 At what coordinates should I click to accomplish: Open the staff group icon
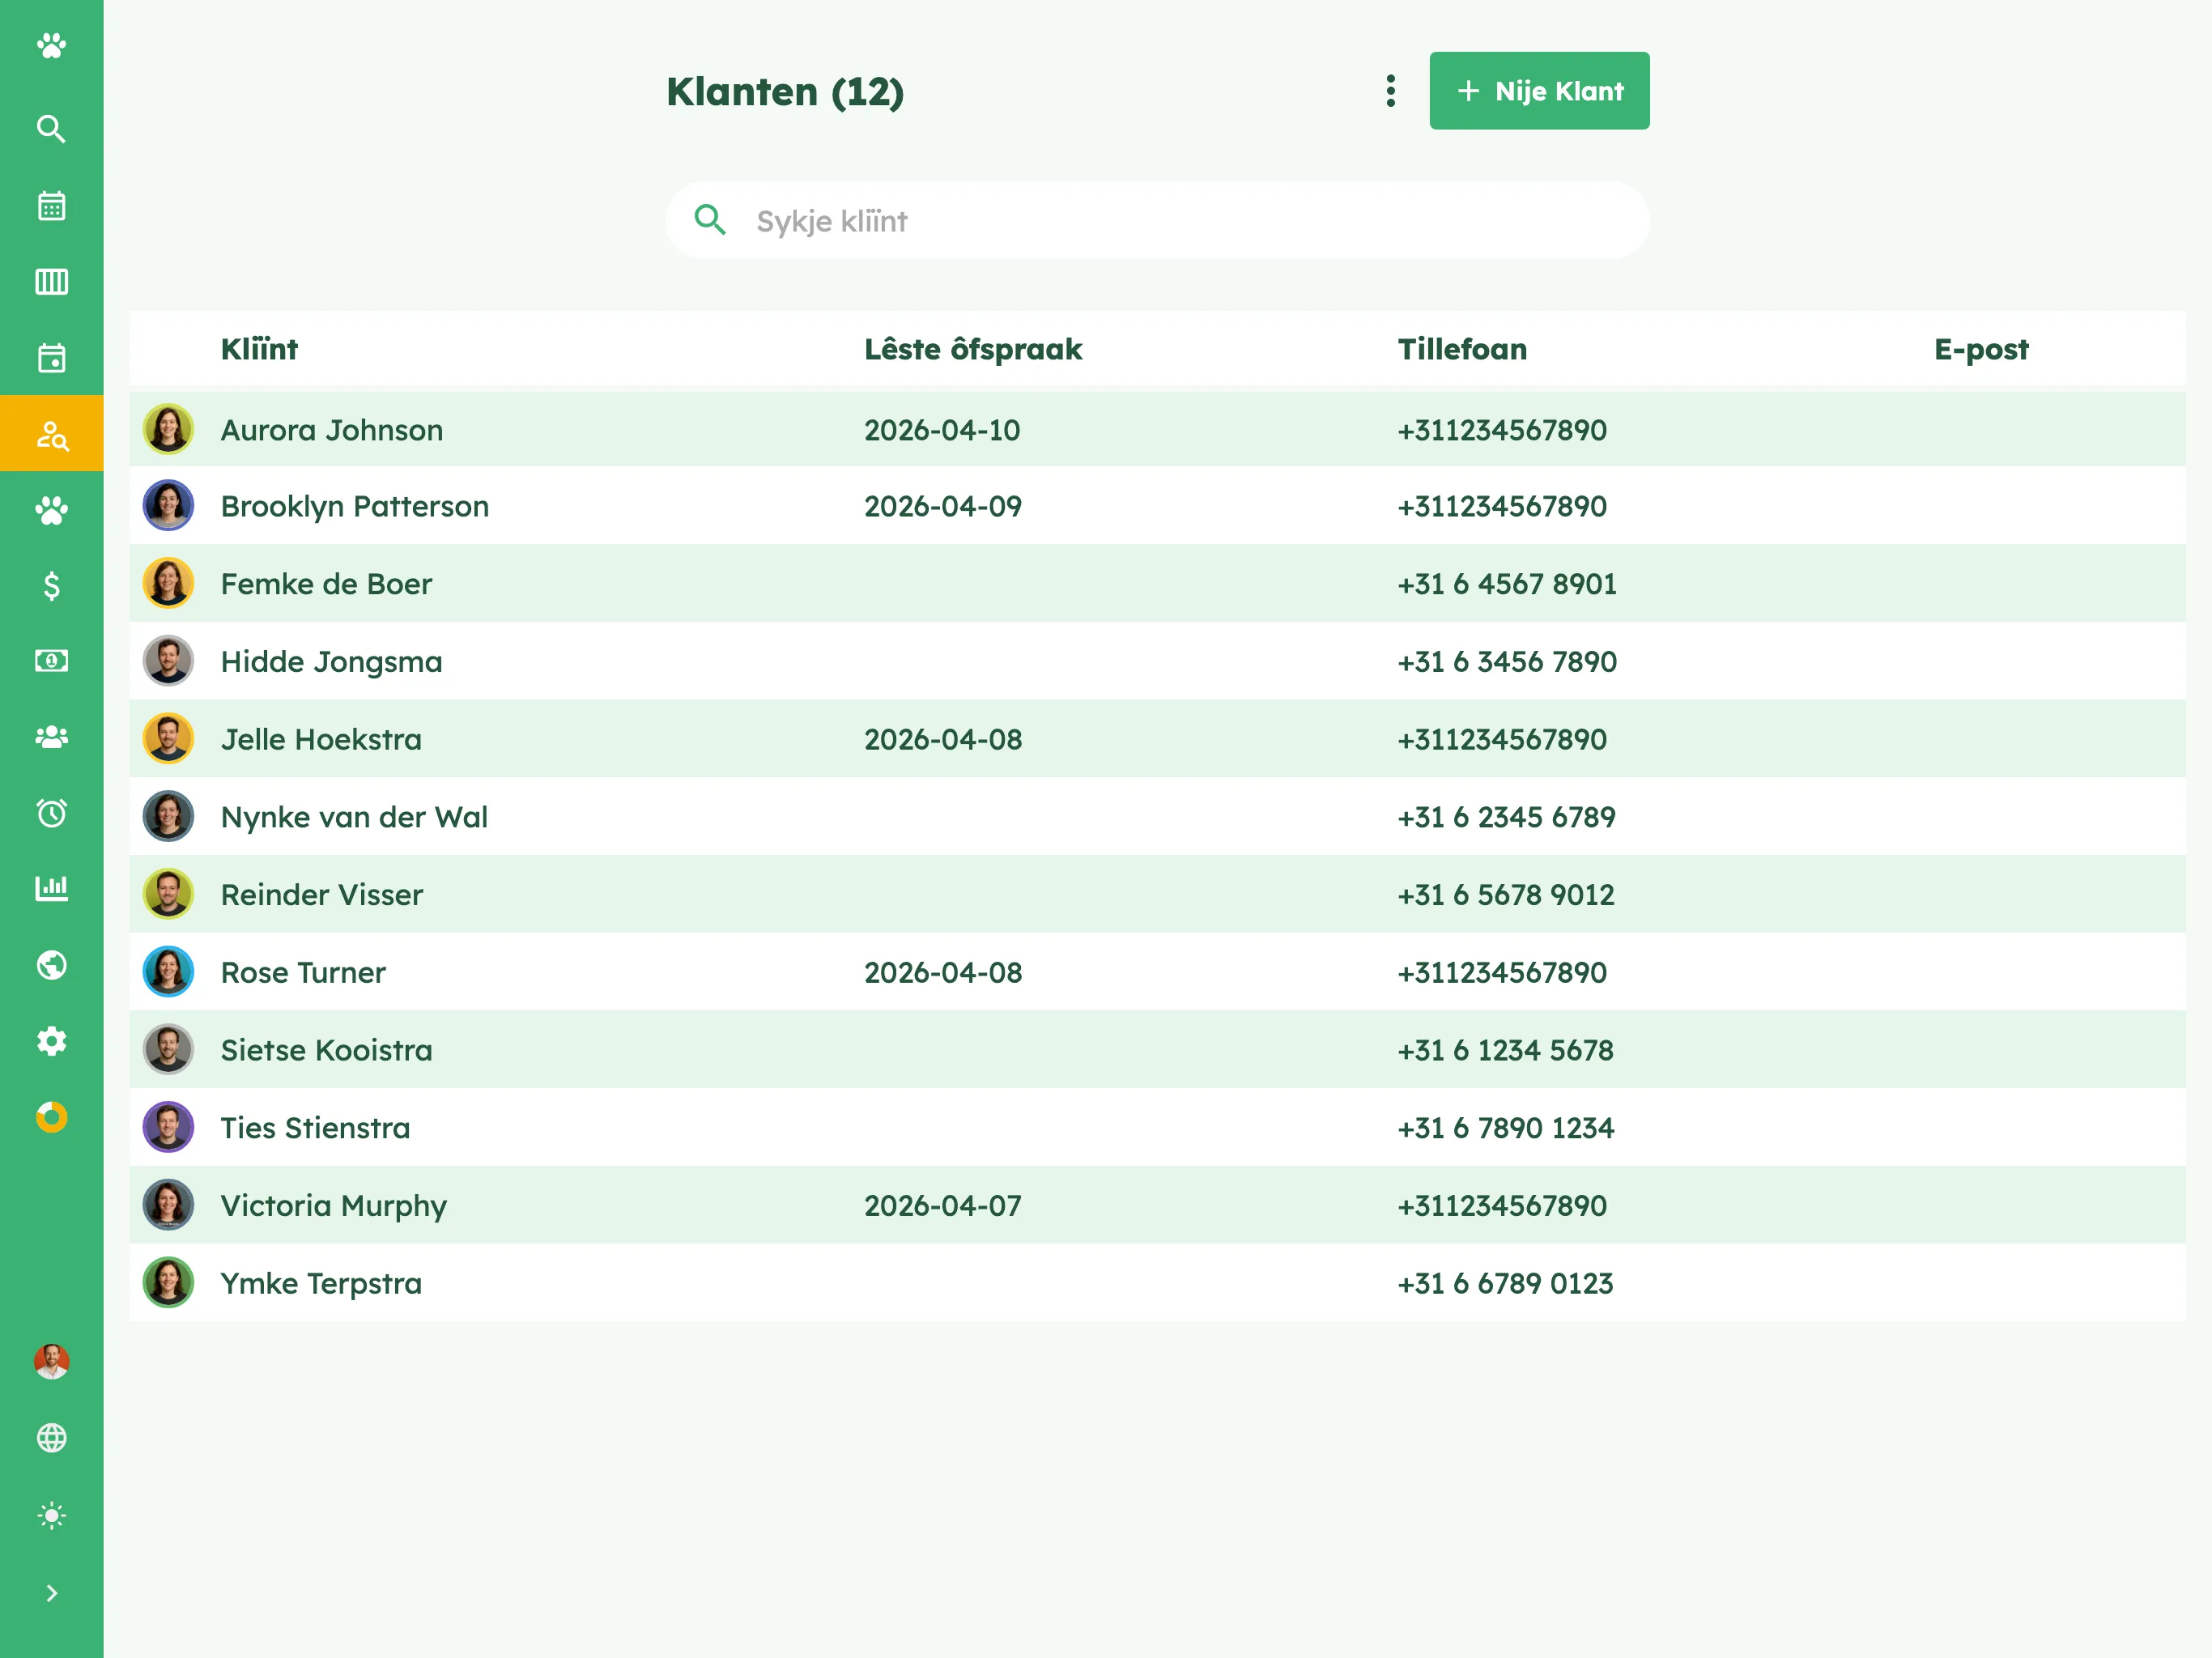tap(51, 737)
